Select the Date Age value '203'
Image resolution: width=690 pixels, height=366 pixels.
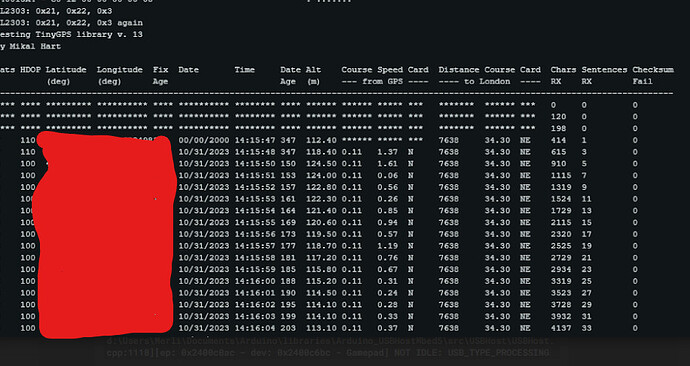coord(288,328)
